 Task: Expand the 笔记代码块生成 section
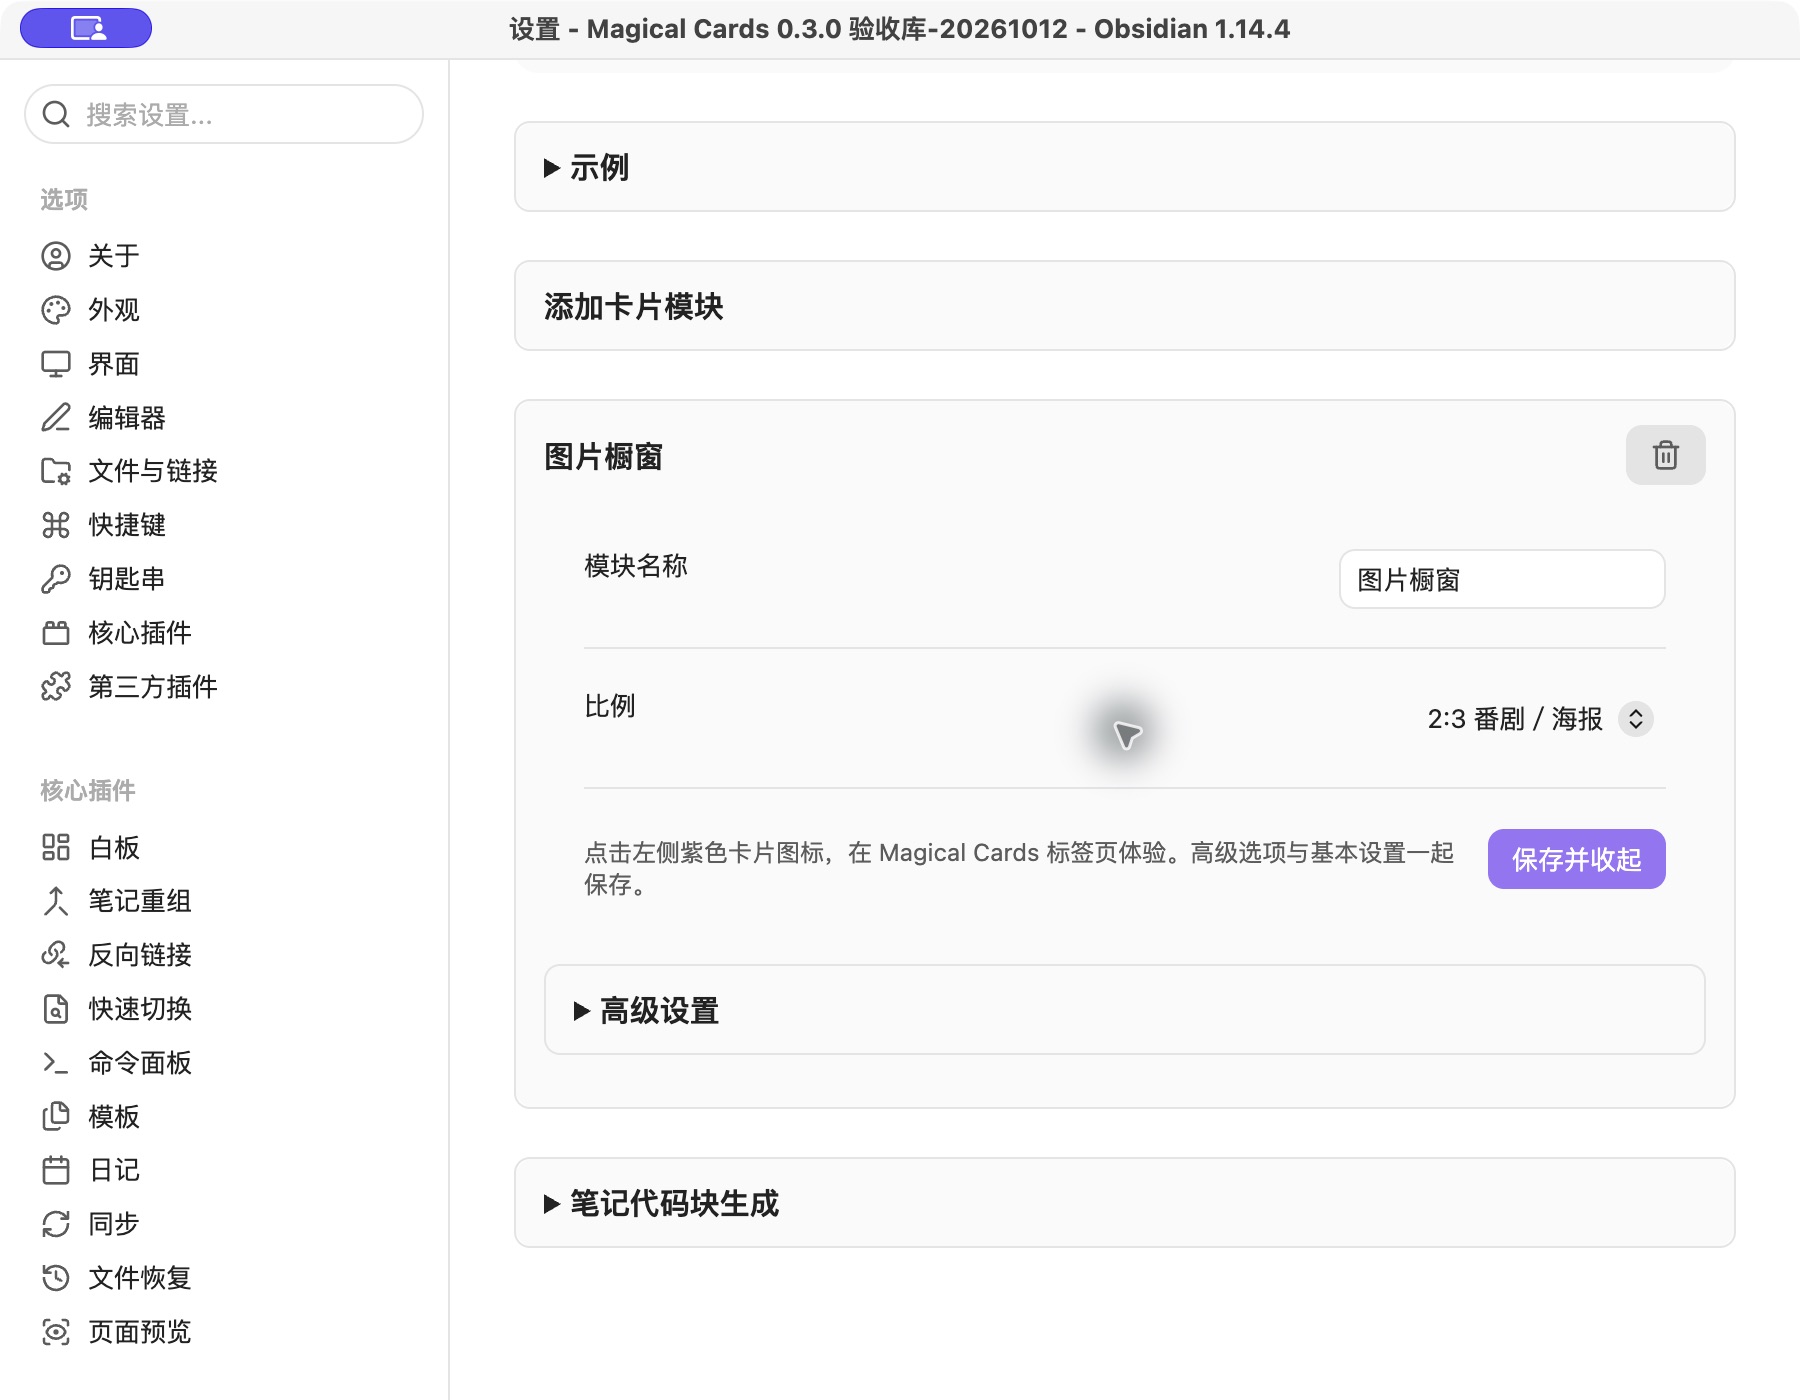pyautogui.click(x=1124, y=1203)
